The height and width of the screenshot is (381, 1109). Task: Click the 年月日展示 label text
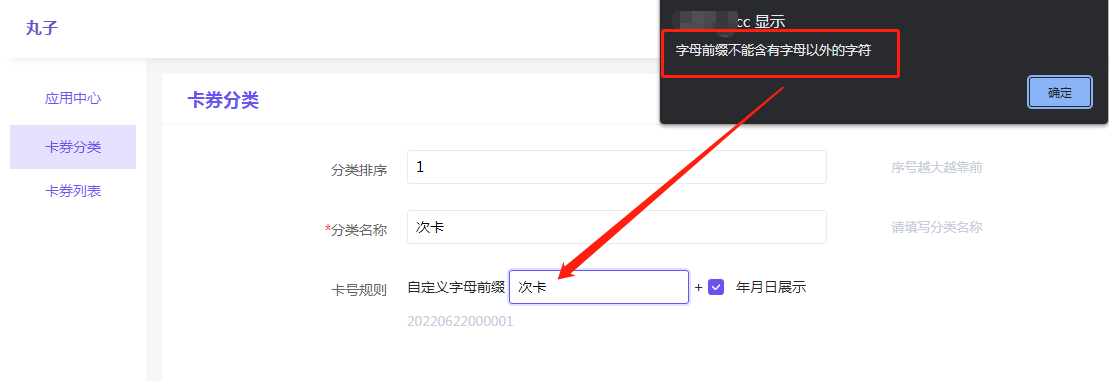[x=771, y=287]
